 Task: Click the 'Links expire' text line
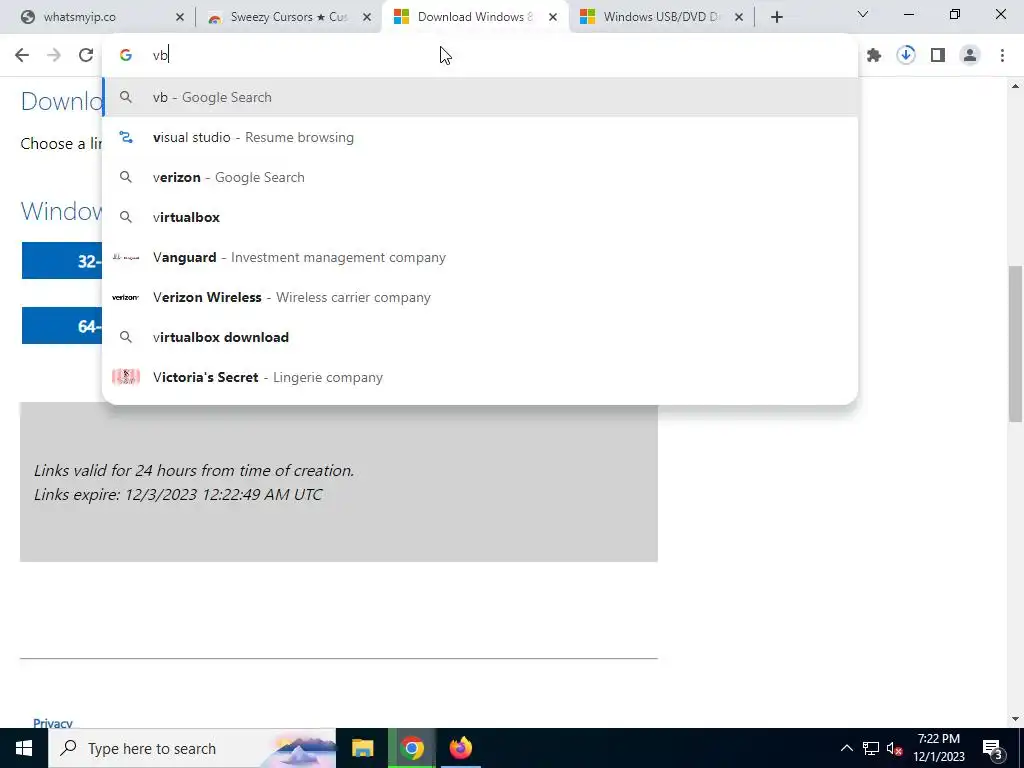[178, 494]
